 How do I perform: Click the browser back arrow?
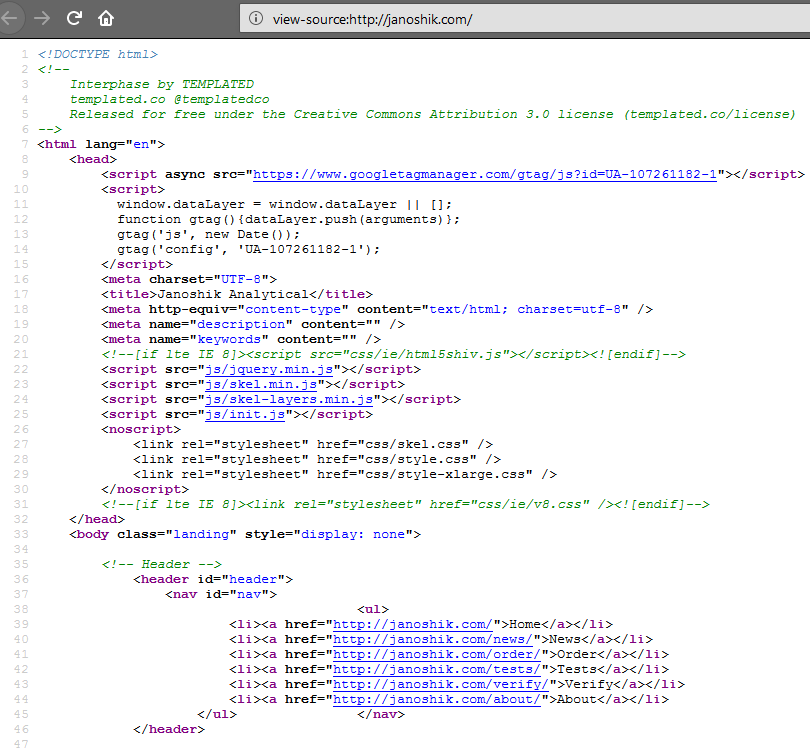coord(9,18)
